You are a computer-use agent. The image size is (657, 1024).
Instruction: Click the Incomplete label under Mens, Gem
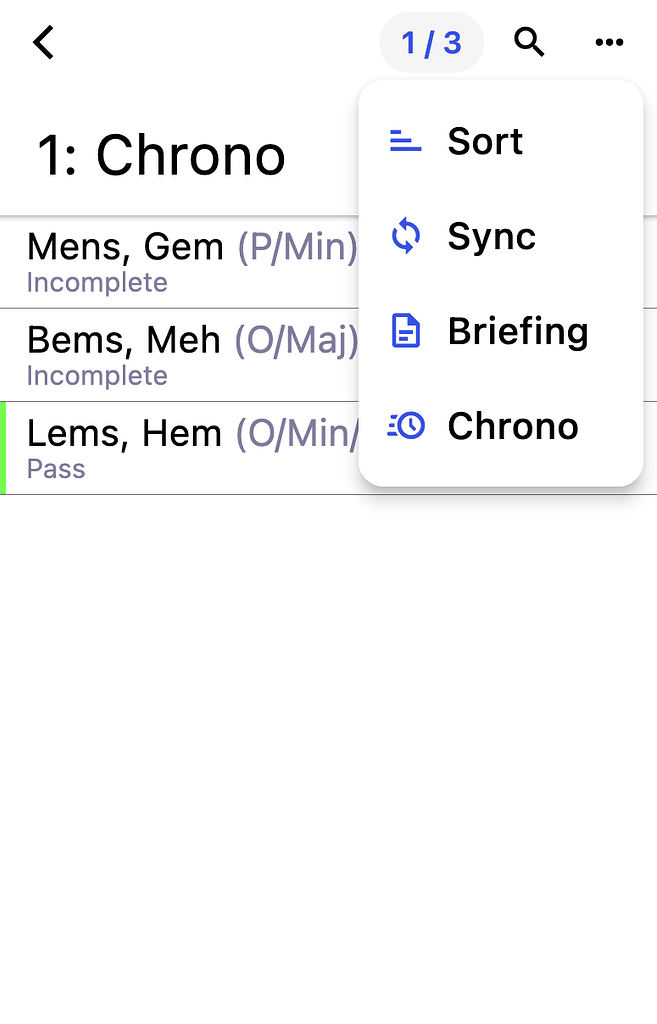tap(97, 283)
